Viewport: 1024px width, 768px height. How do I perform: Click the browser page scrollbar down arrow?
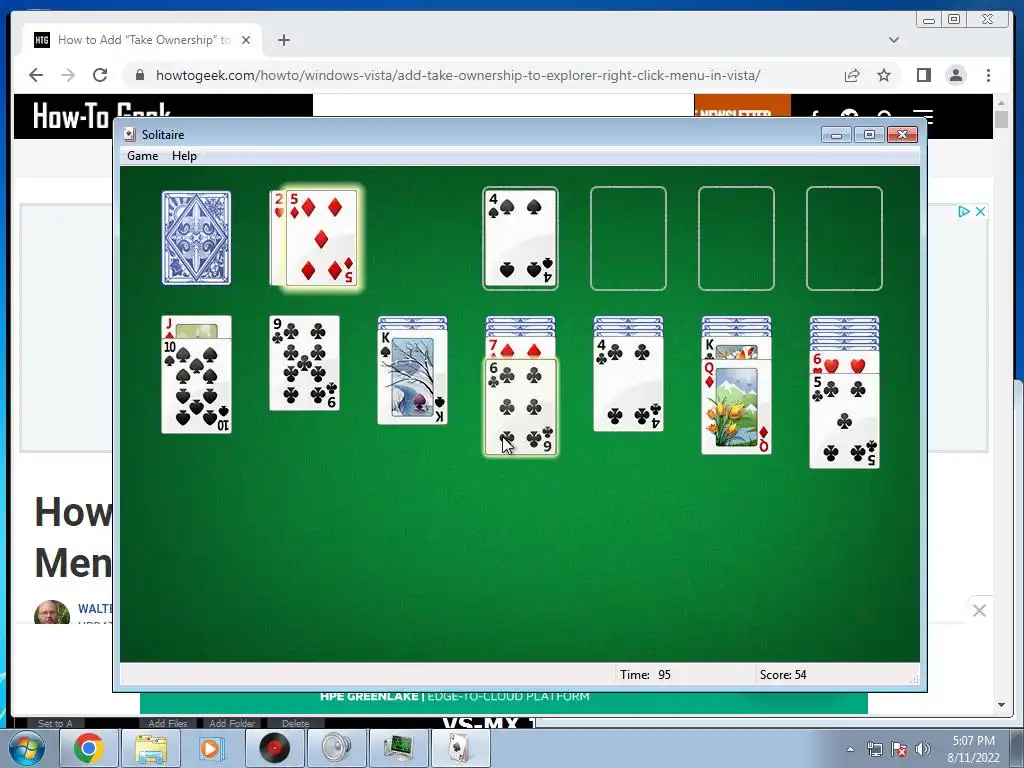click(x=1002, y=705)
